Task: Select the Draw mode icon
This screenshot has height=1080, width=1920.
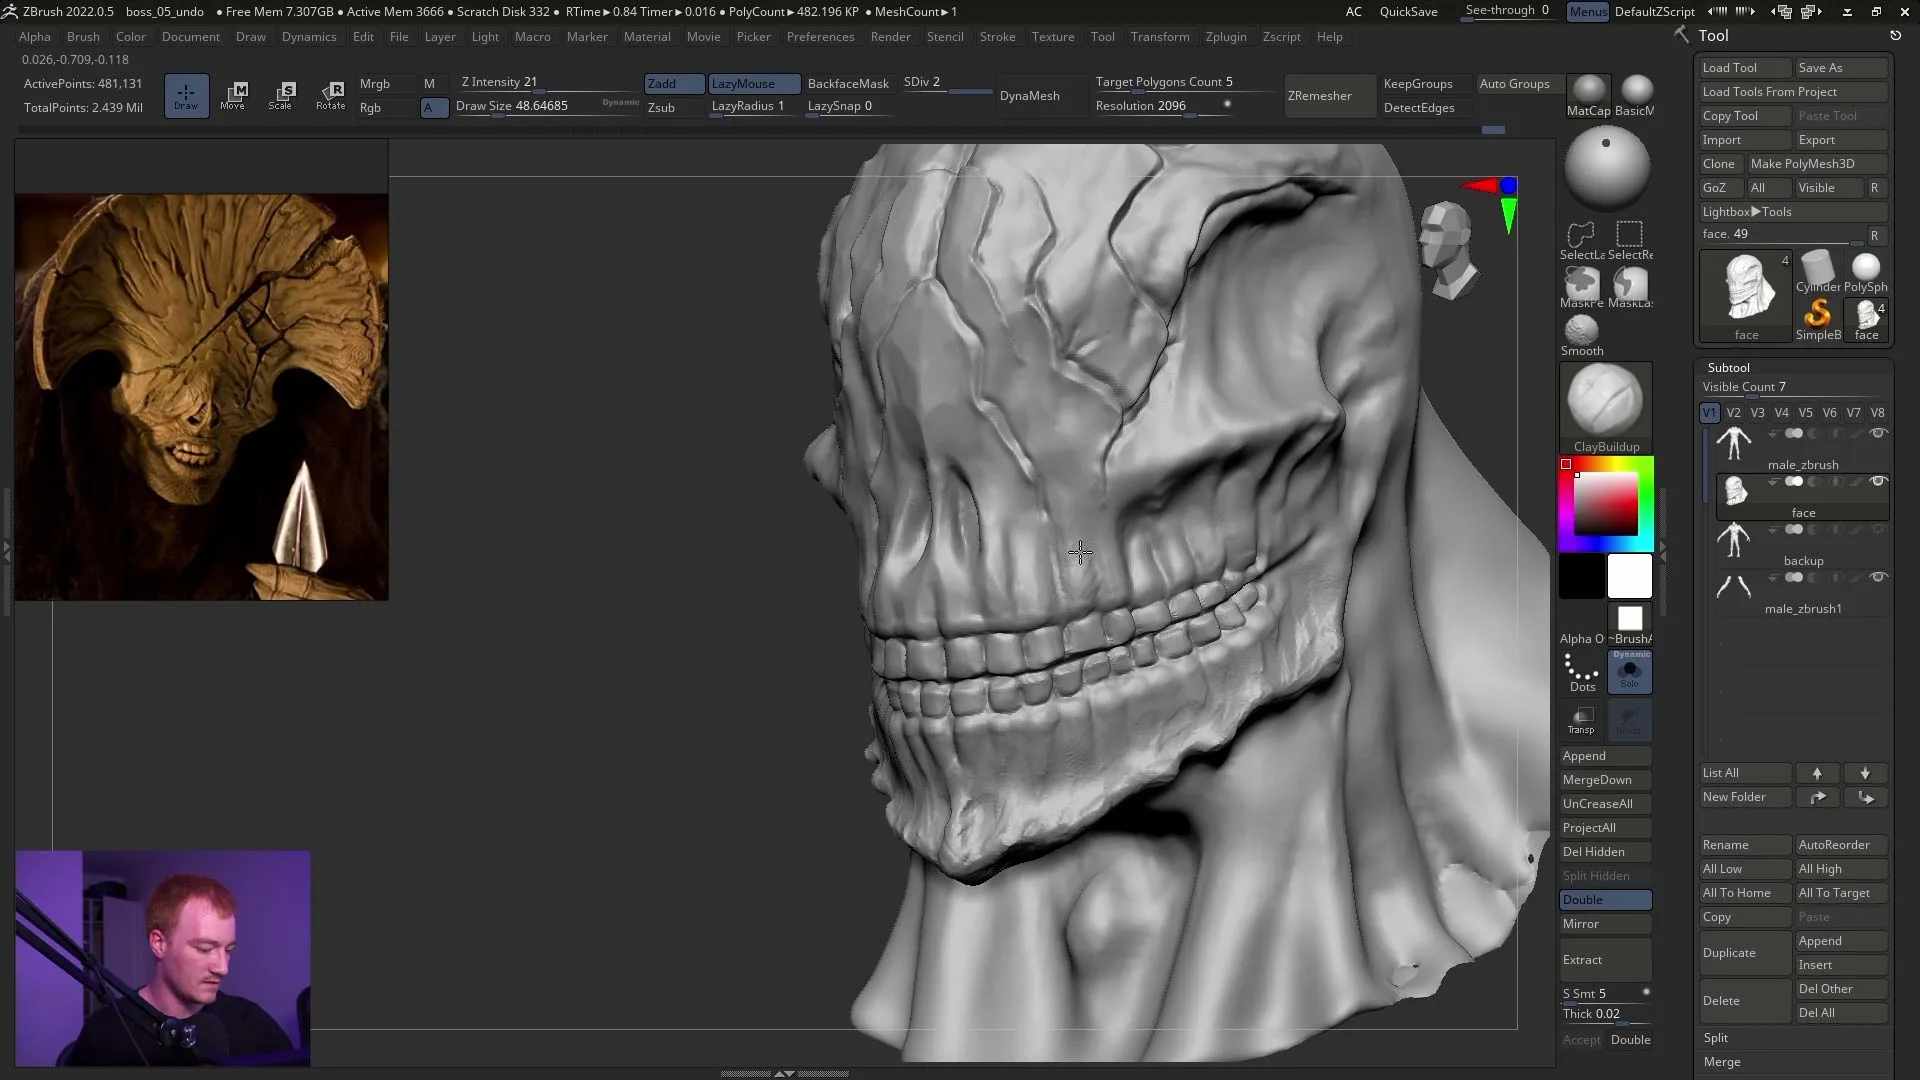Action: (186, 95)
